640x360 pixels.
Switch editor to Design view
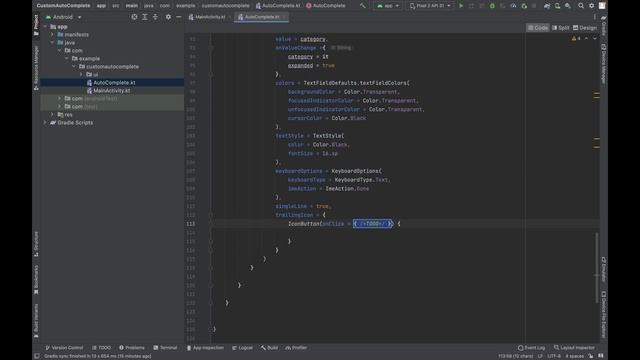tap(584, 28)
